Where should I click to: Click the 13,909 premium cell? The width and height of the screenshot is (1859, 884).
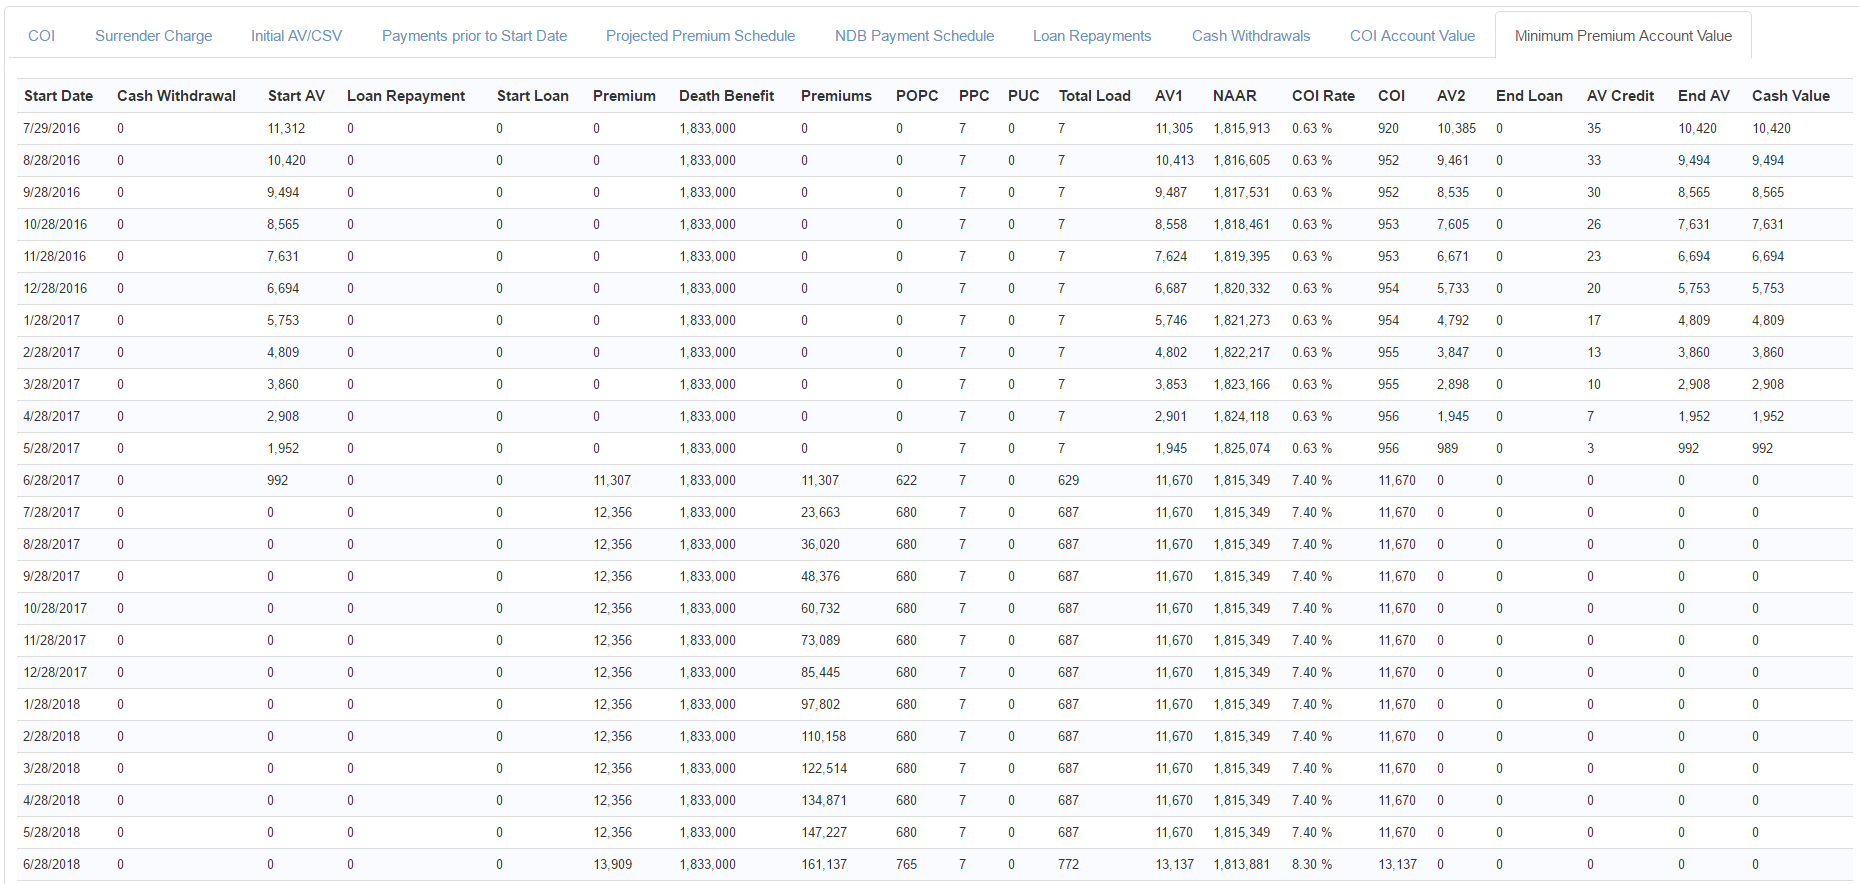click(612, 865)
